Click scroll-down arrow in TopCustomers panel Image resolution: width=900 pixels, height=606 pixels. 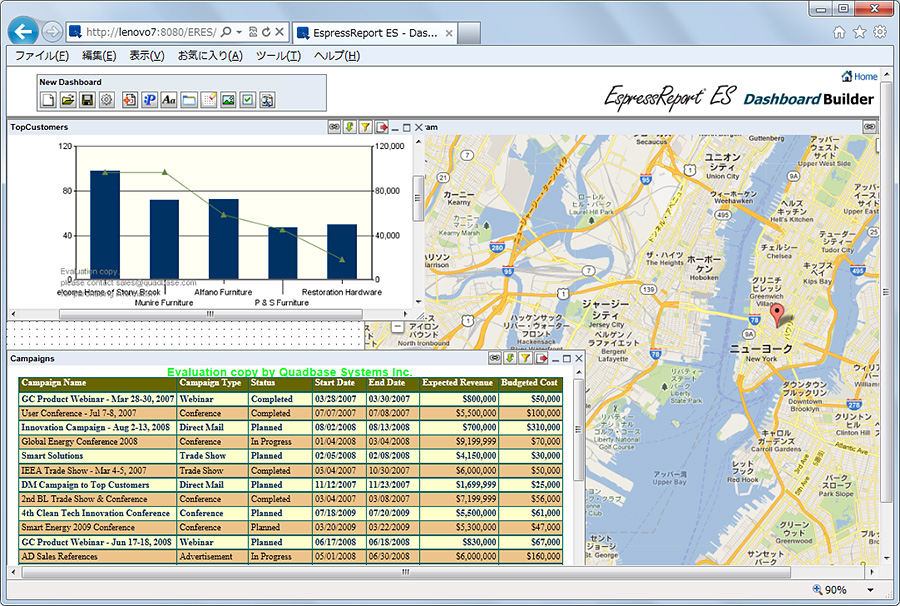coord(418,302)
